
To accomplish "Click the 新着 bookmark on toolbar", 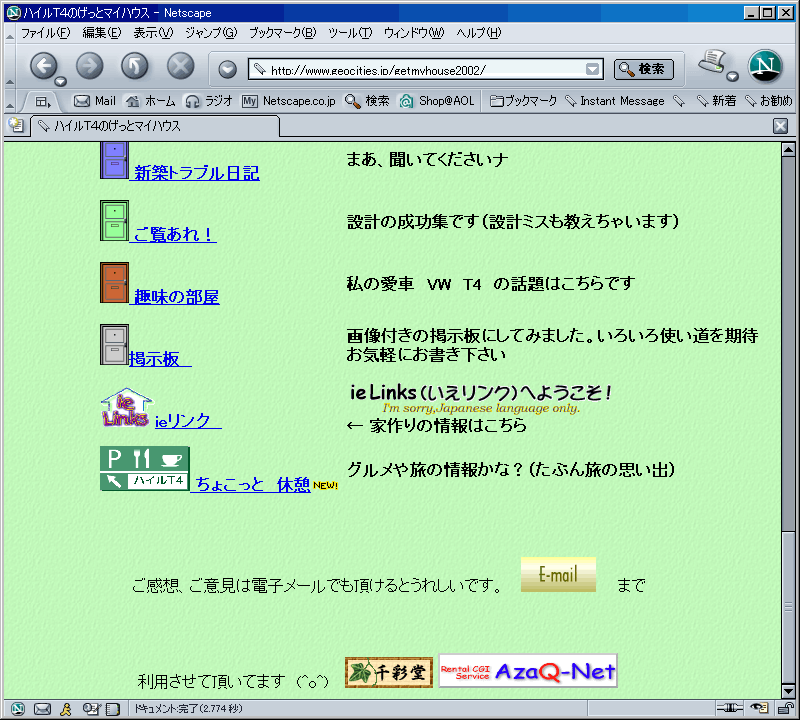I will click(716, 101).
